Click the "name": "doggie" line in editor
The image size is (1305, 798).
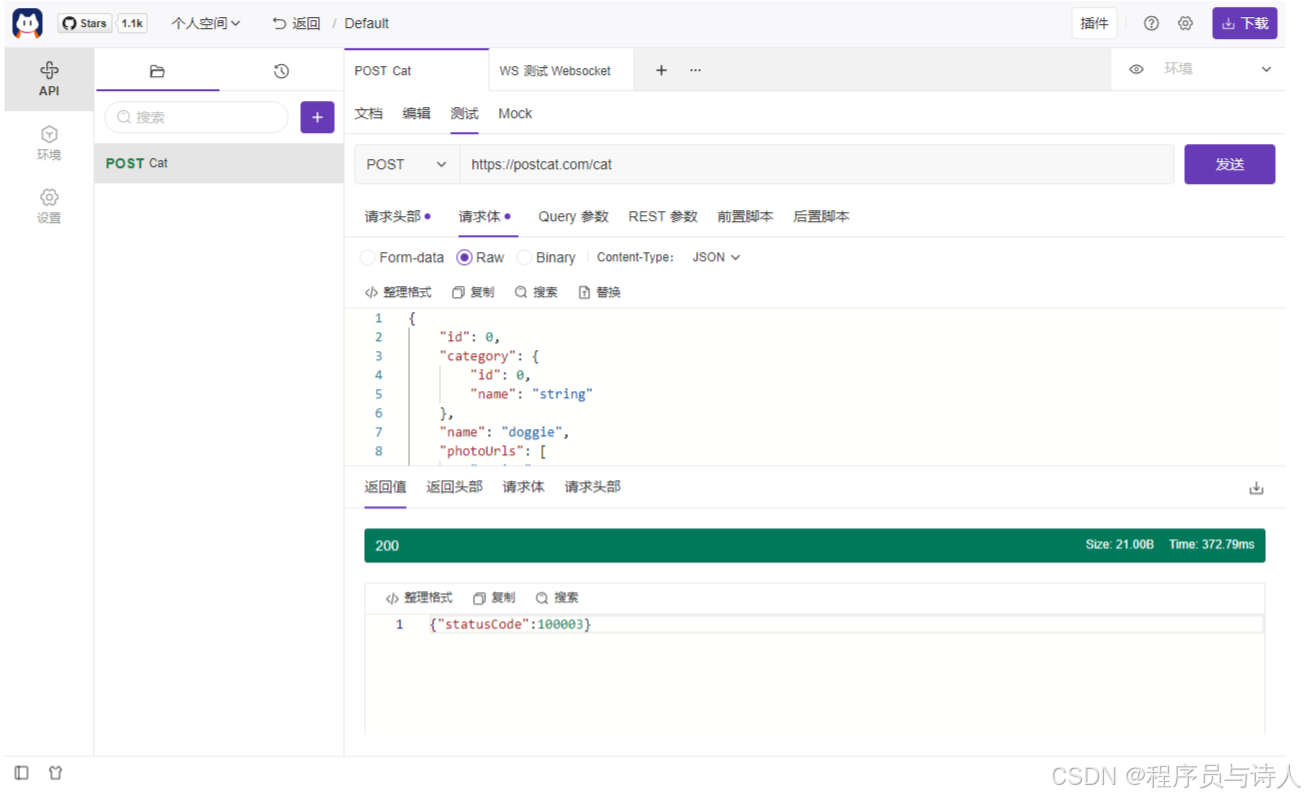[x=504, y=432]
